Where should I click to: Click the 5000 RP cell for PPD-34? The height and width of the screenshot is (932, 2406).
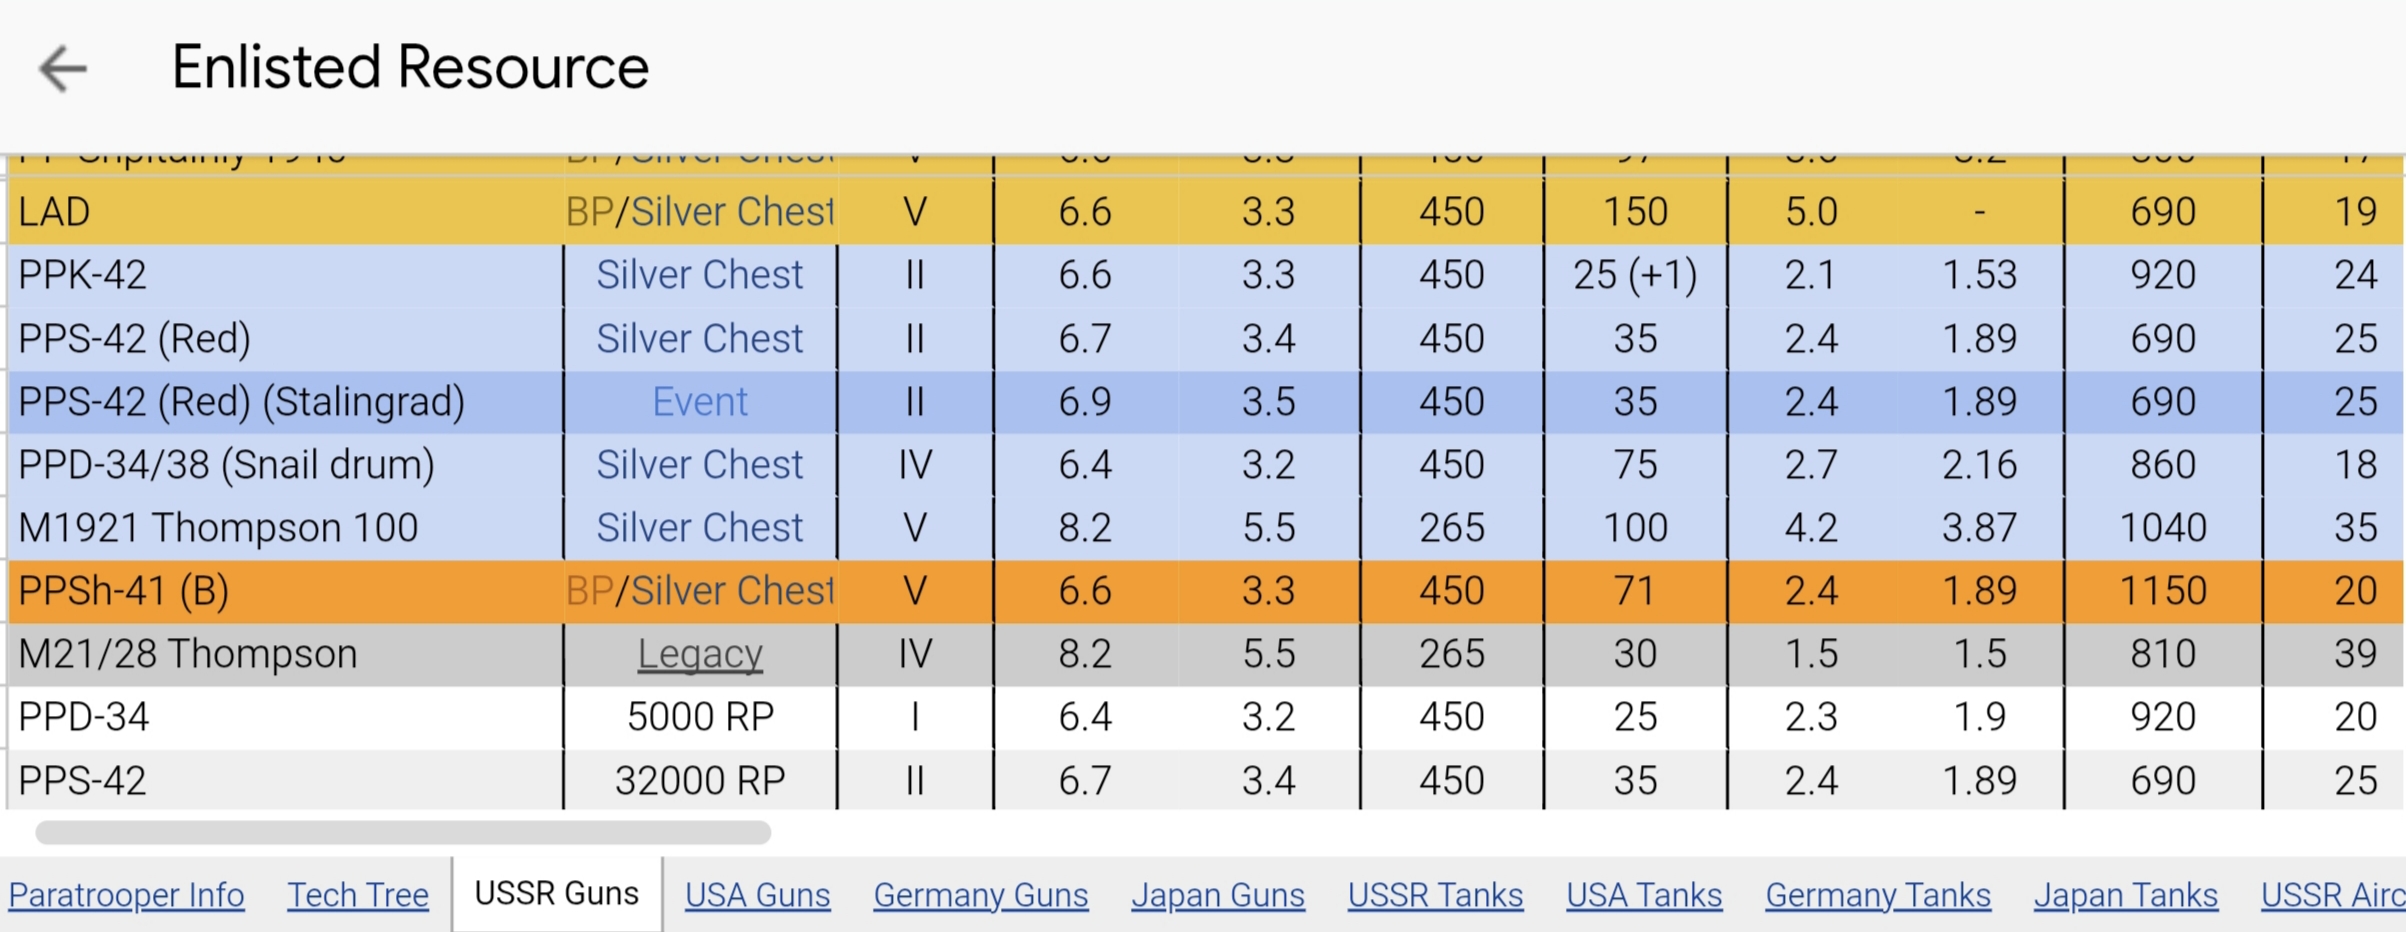[700, 717]
